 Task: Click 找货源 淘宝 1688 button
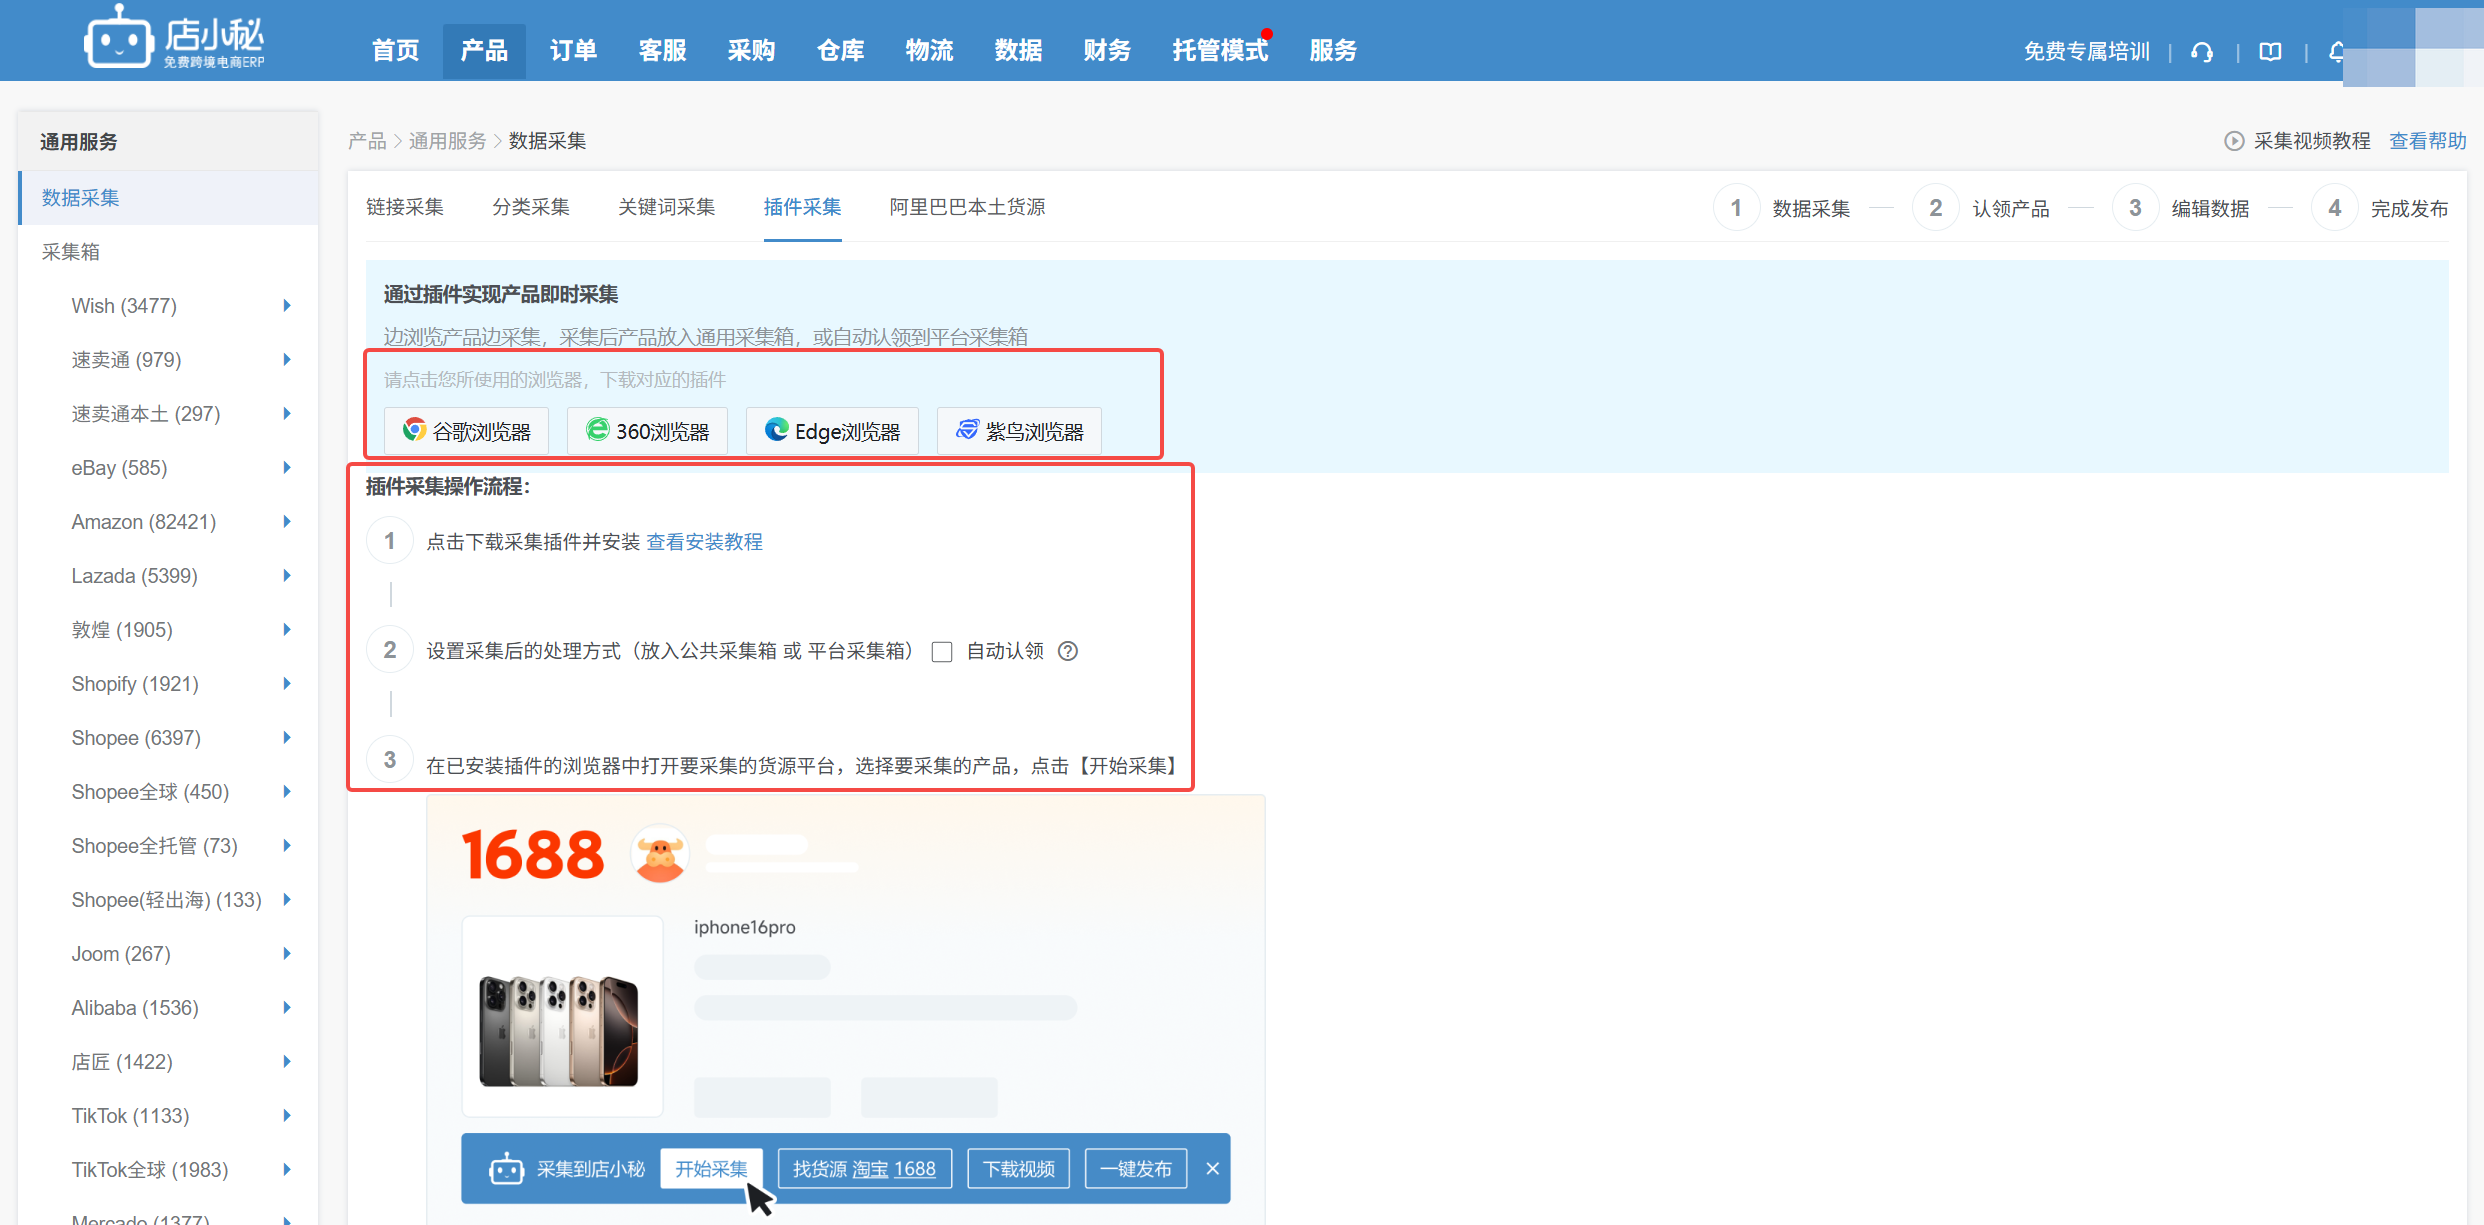865,1169
